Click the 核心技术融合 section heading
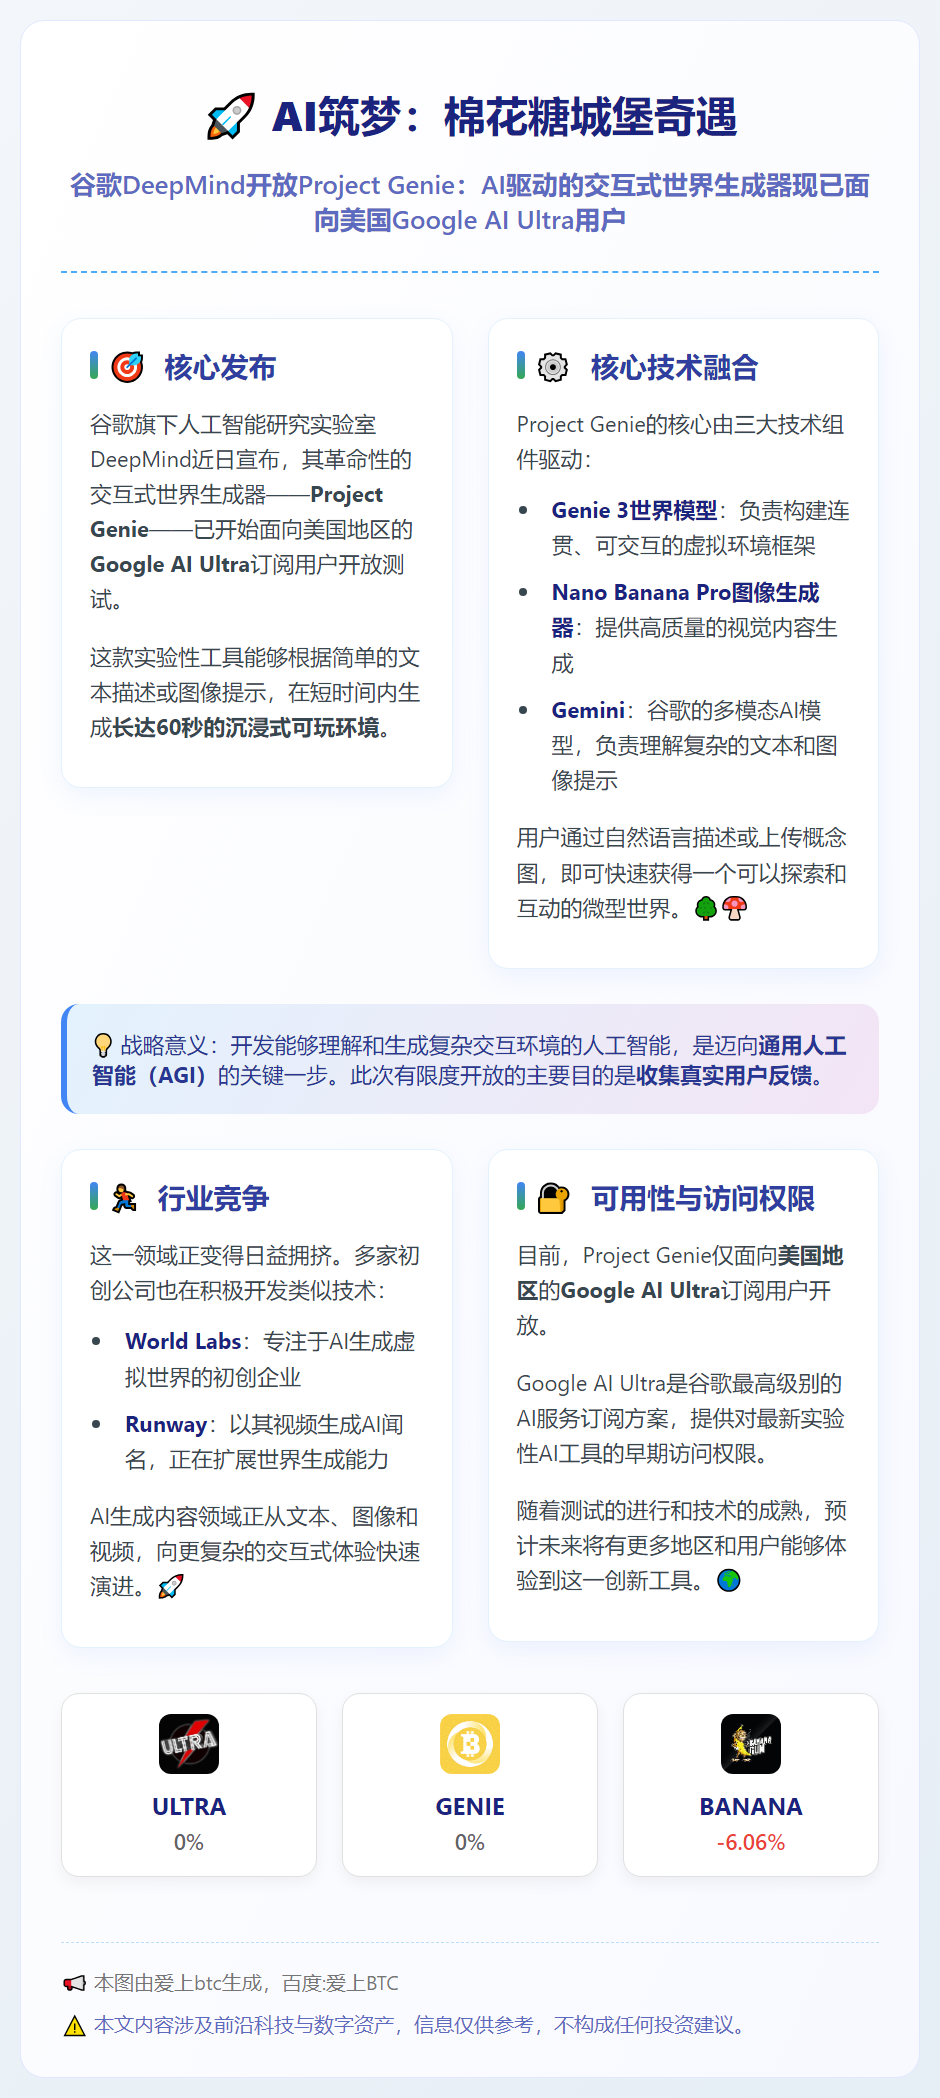The width and height of the screenshot is (940, 2098). click(675, 367)
